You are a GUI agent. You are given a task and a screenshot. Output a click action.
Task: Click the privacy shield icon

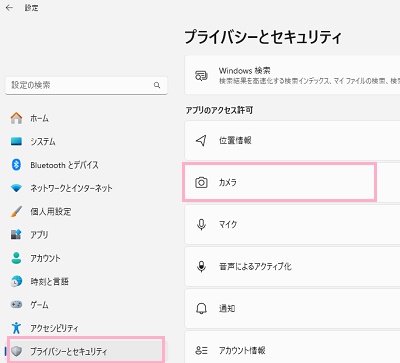coord(16,351)
